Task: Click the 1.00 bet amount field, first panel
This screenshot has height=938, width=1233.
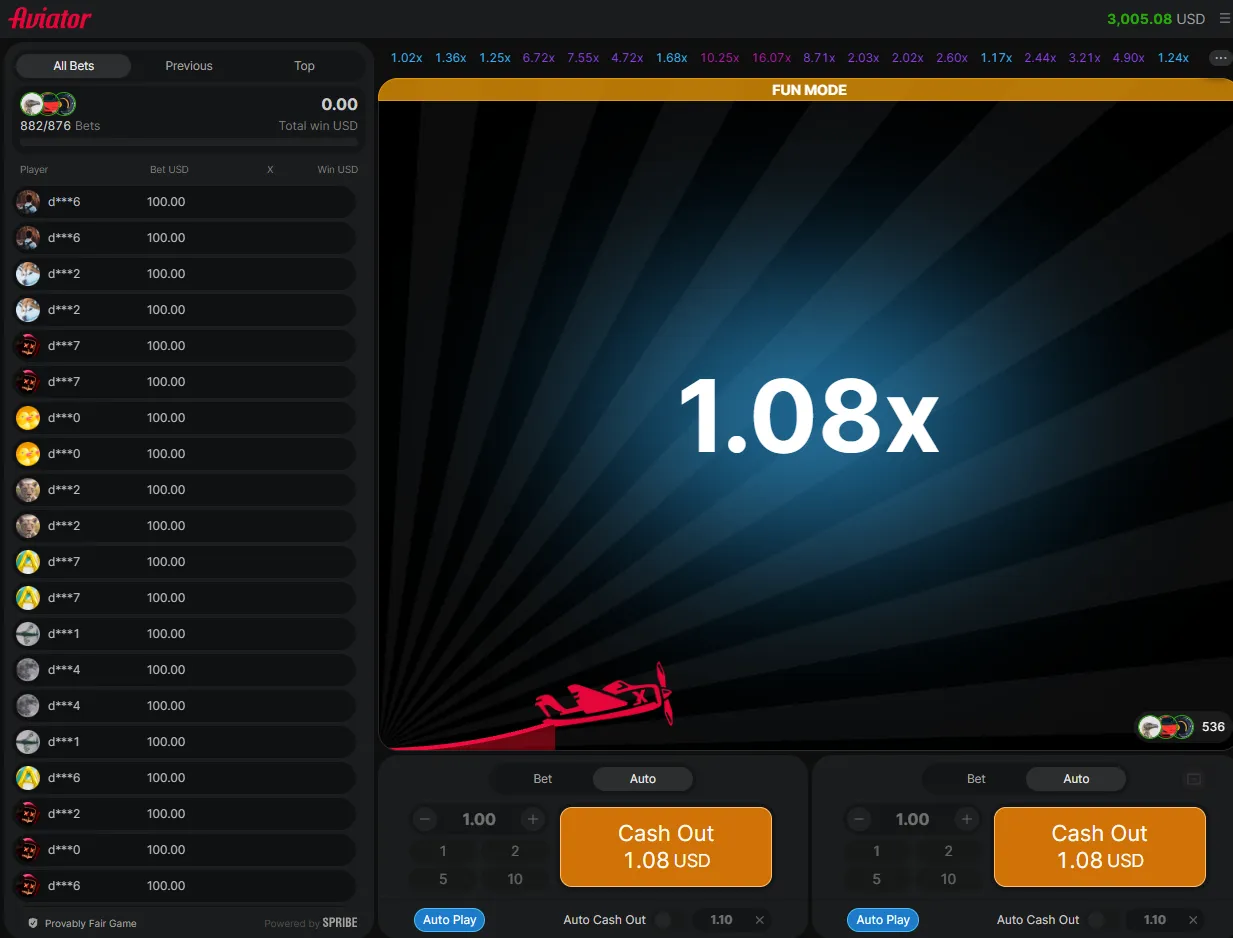Action: coord(479,819)
